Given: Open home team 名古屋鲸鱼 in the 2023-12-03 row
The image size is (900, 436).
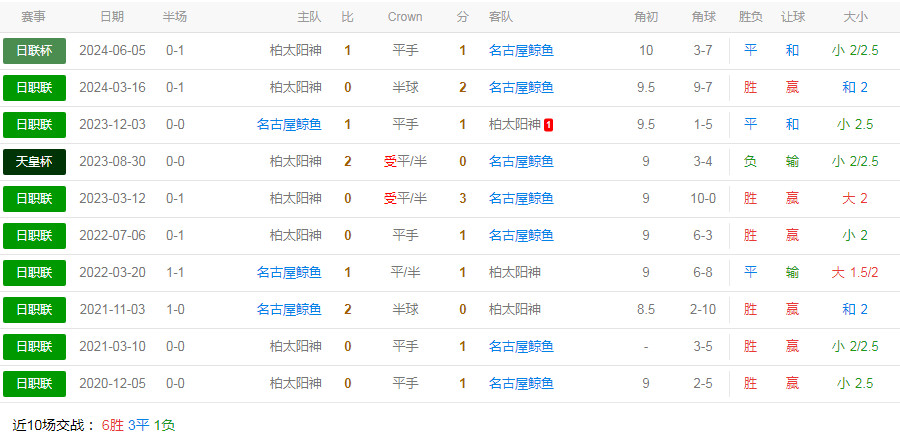Looking at the screenshot, I should 289,125.
